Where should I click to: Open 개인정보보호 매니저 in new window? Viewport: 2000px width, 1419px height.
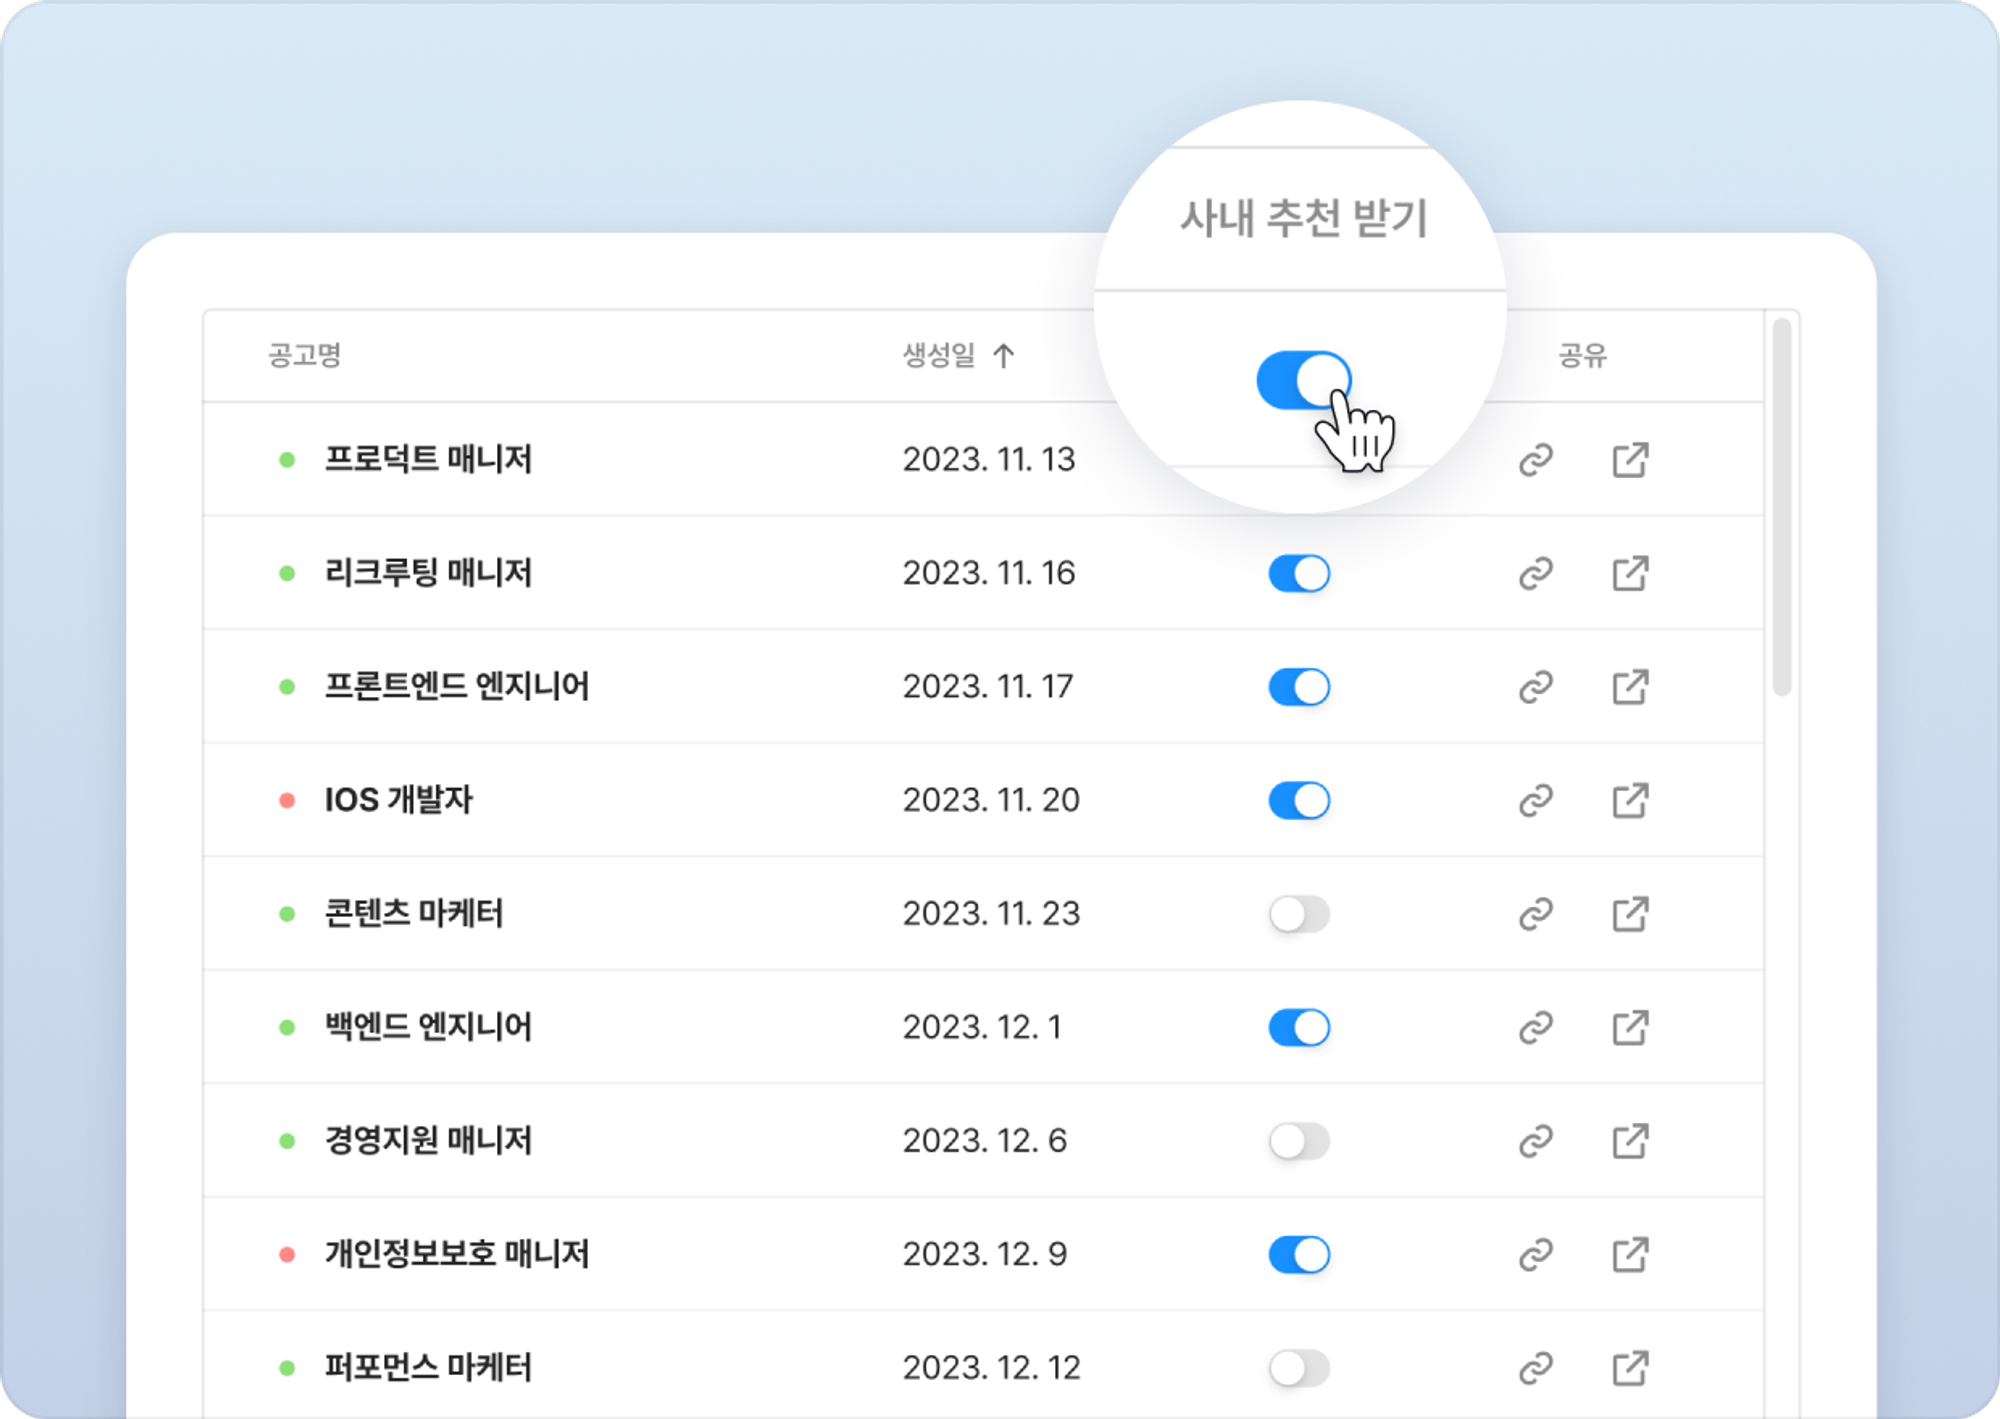pyautogui.click(x=1630, y=1253)
